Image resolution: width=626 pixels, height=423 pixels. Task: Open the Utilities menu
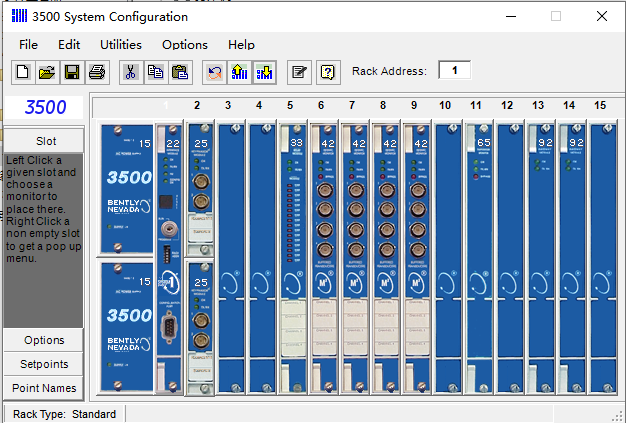(120, 44)
